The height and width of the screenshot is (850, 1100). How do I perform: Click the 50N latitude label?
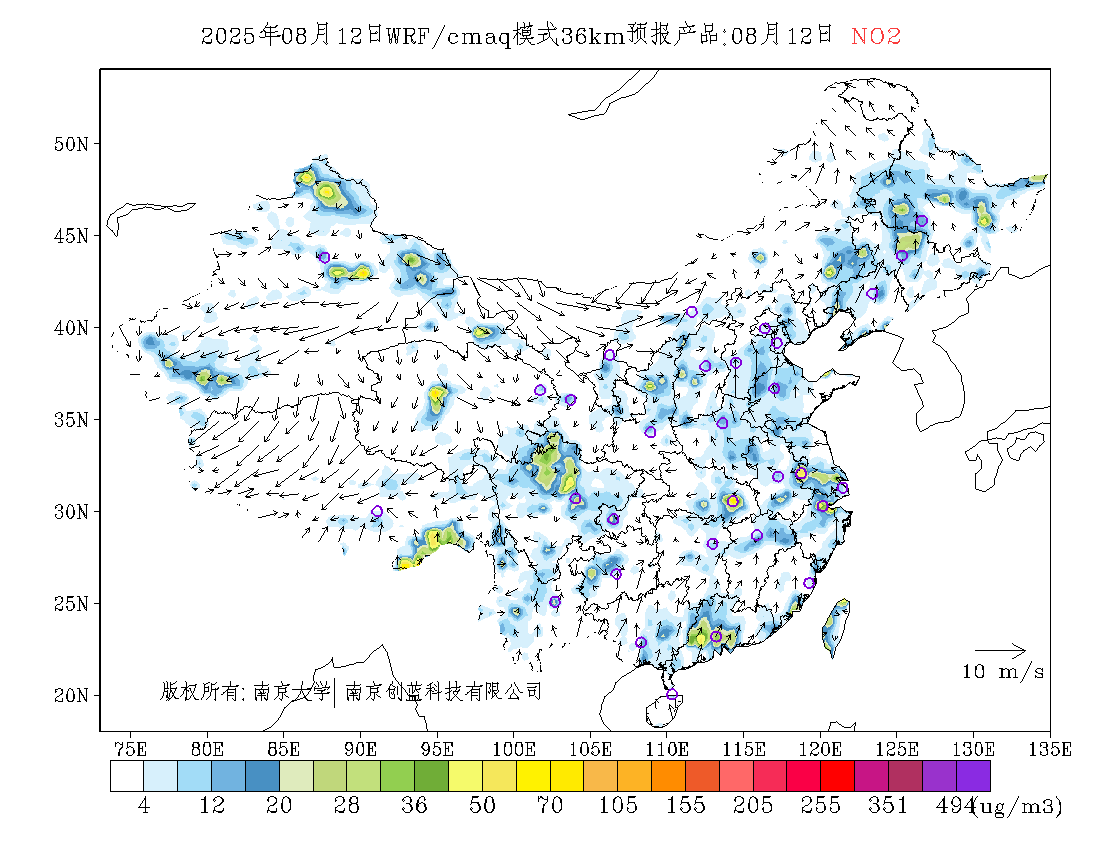pos(72,144)
